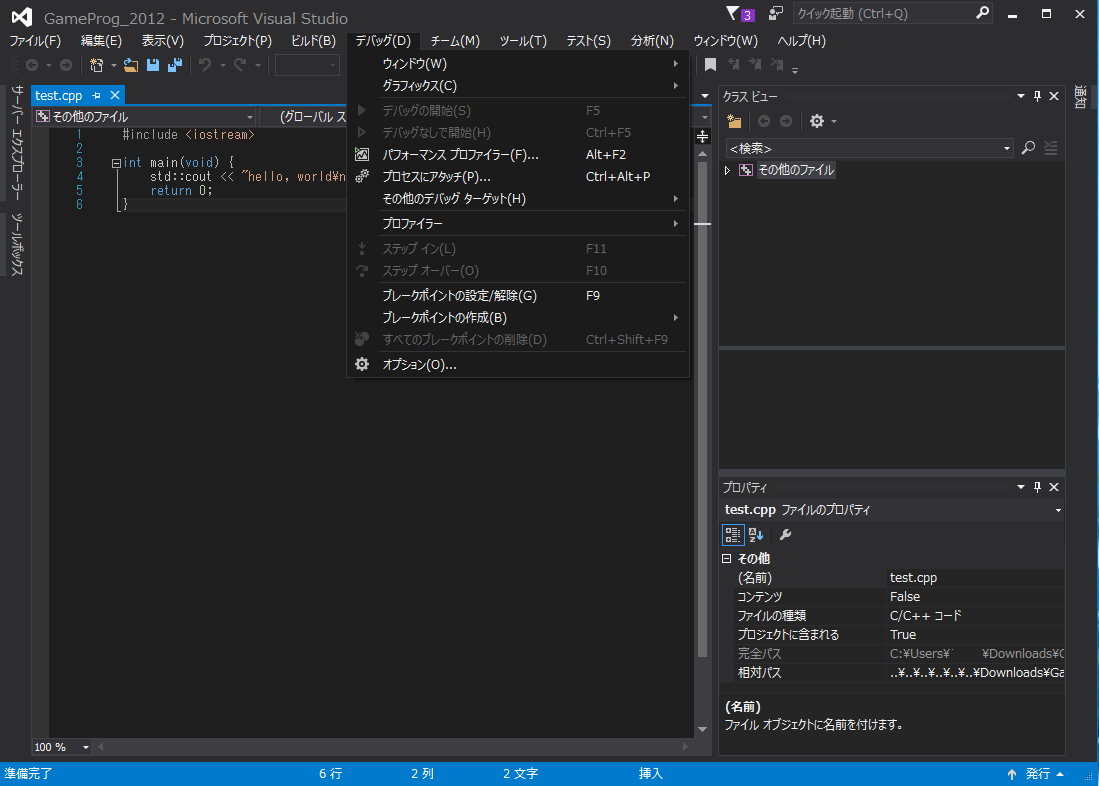The height and width of the screenshot is (786, 1099).
Task: Expand その他のファイル node in Class View
Action: (727, 171)
